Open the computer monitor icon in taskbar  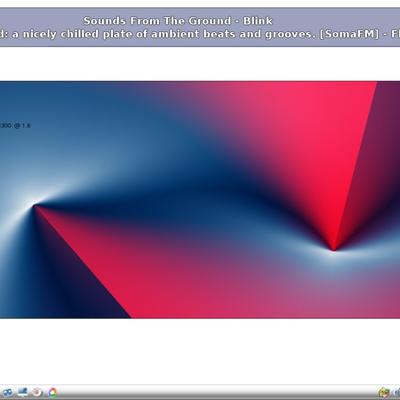coord(23,392)
